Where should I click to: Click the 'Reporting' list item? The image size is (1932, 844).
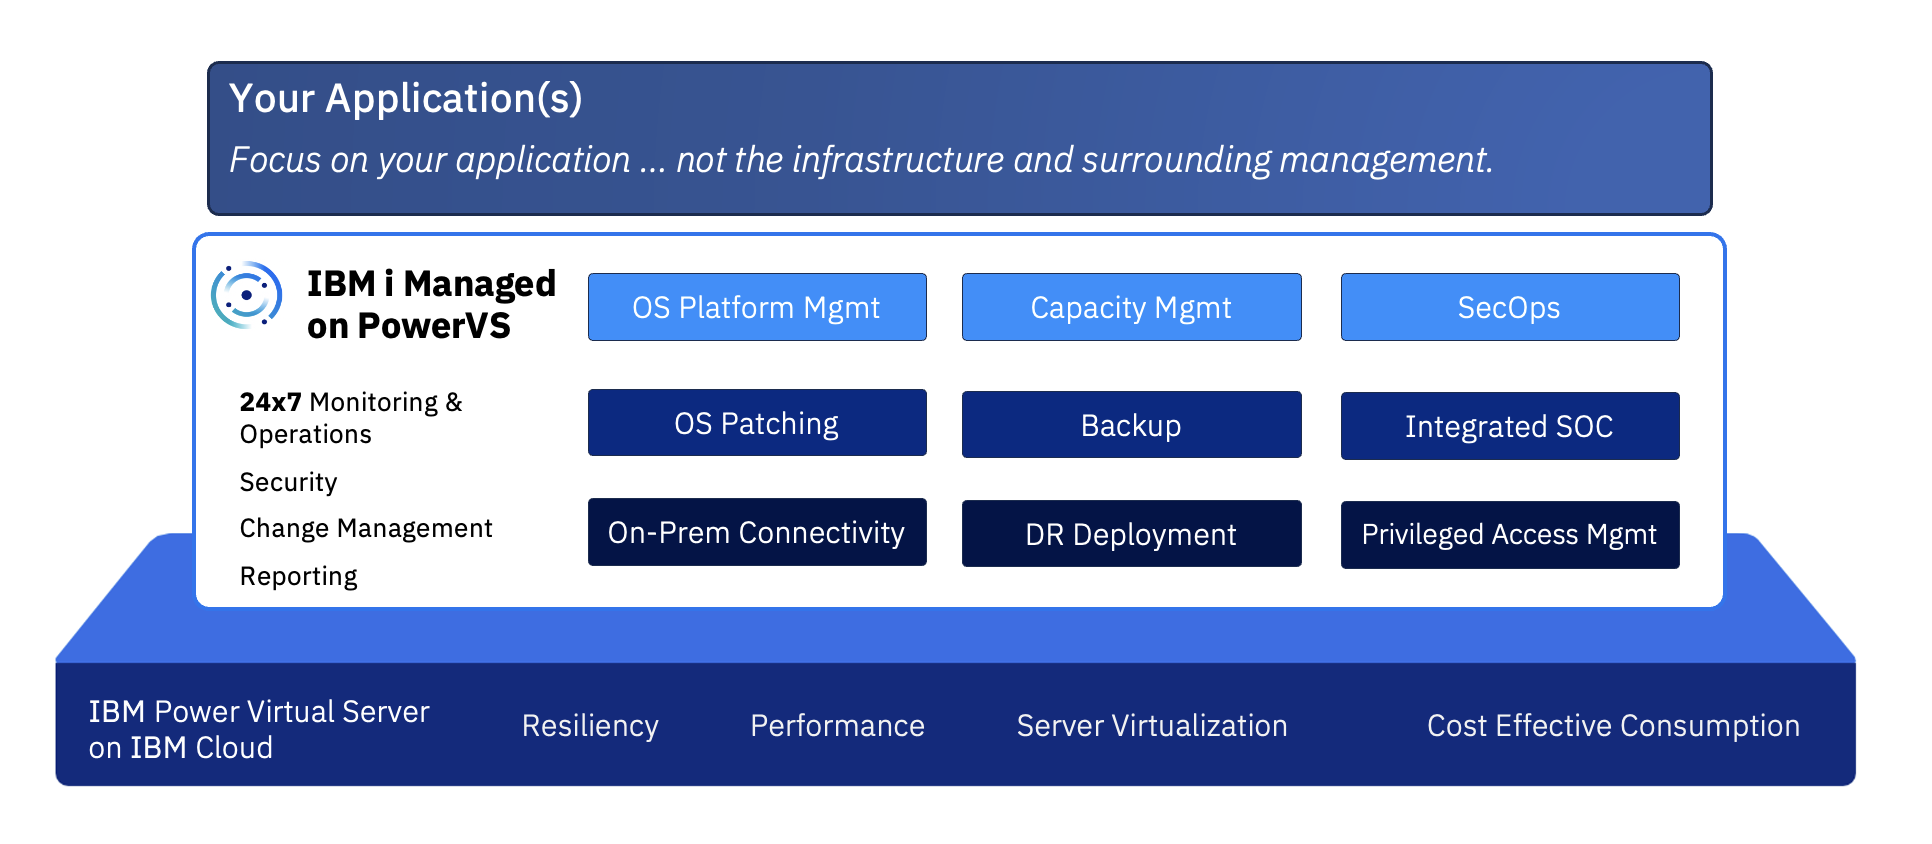(298, 576)
